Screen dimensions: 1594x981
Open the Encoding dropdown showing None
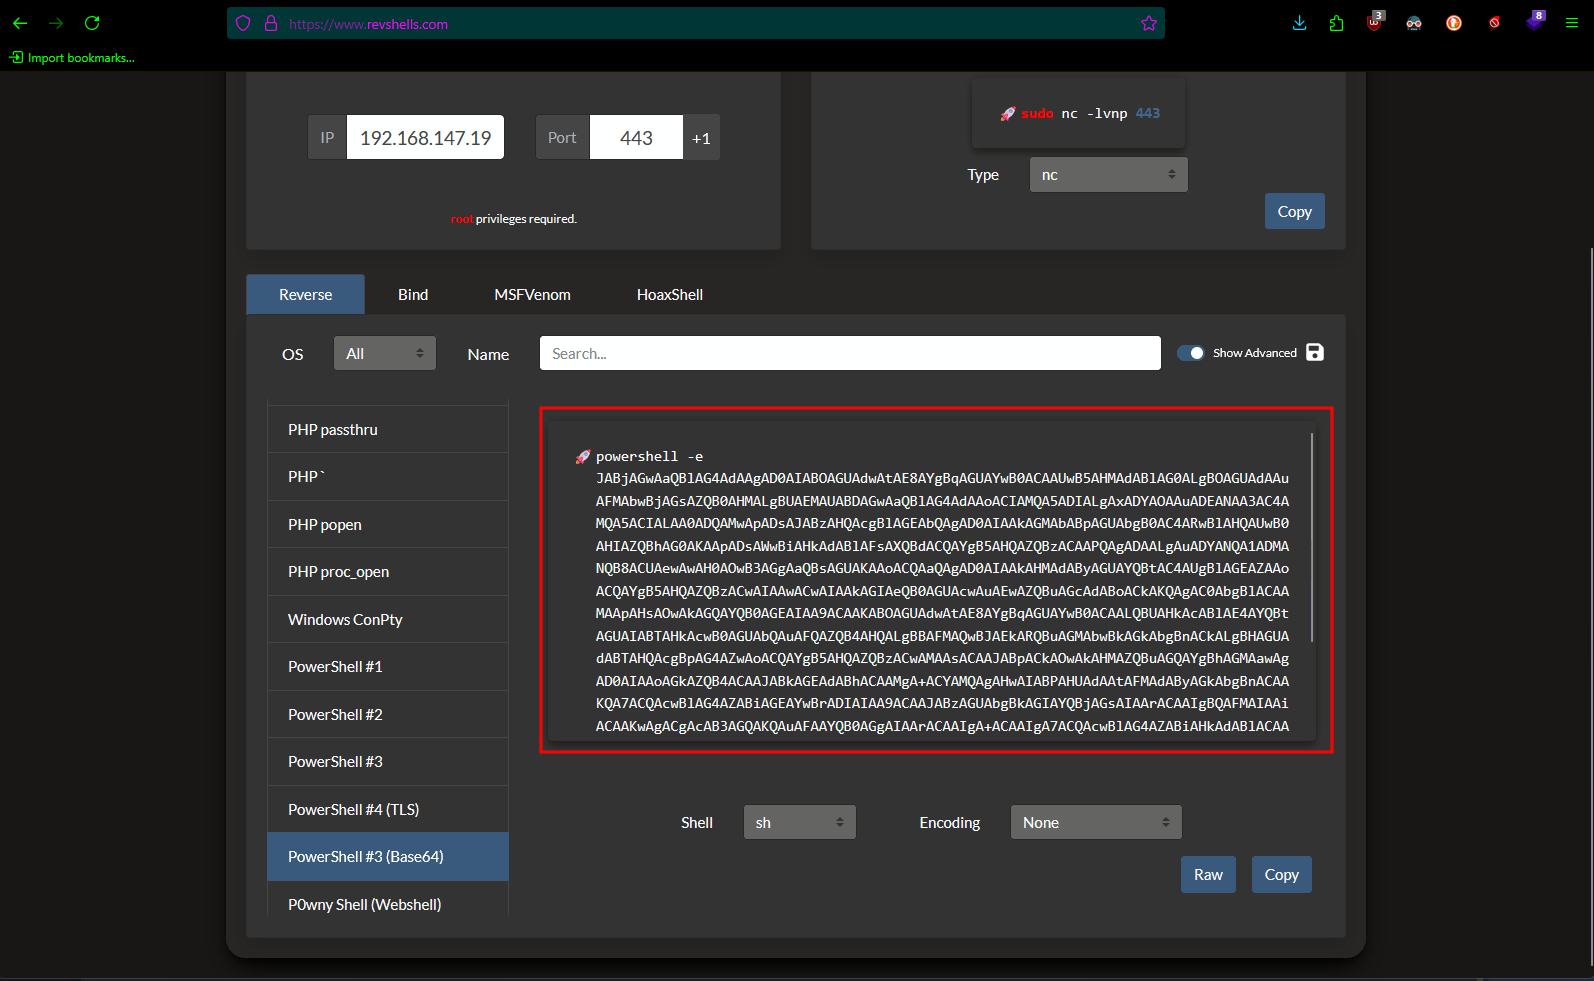1096,822
